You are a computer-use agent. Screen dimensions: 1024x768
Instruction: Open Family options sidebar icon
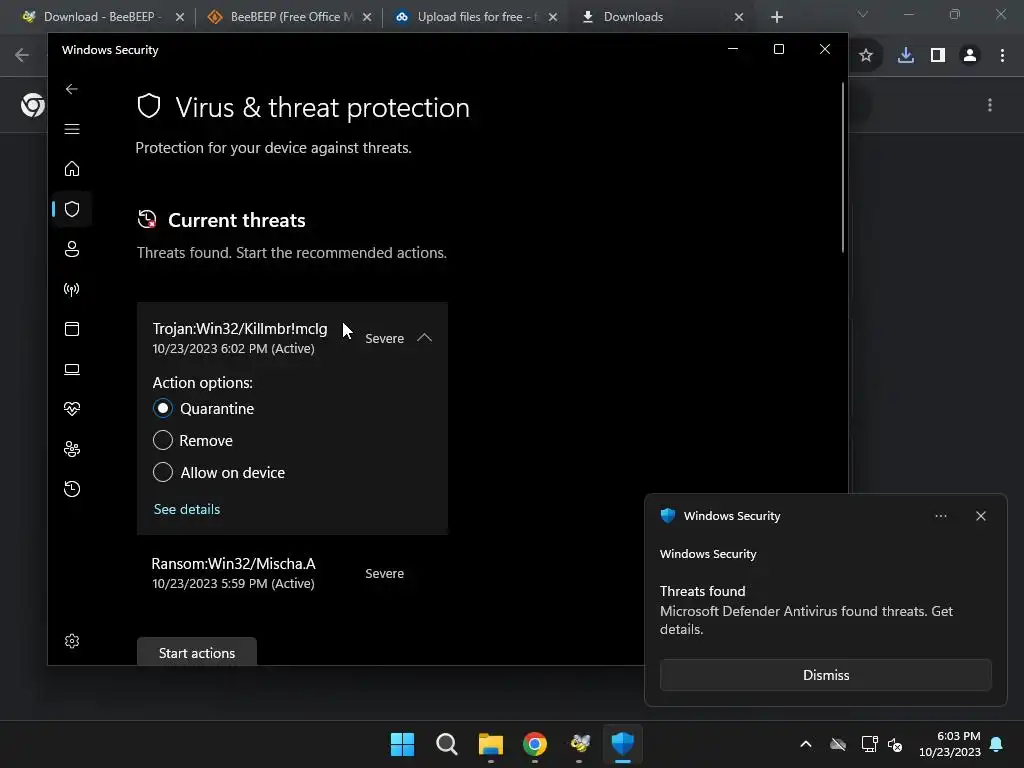coord(72,449)
